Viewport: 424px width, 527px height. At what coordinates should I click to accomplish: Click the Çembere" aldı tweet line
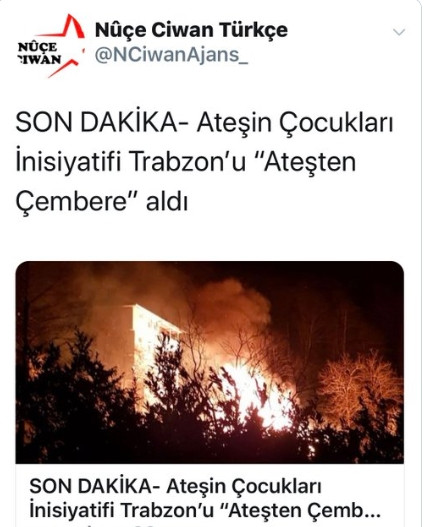click(x=102, y=202)
